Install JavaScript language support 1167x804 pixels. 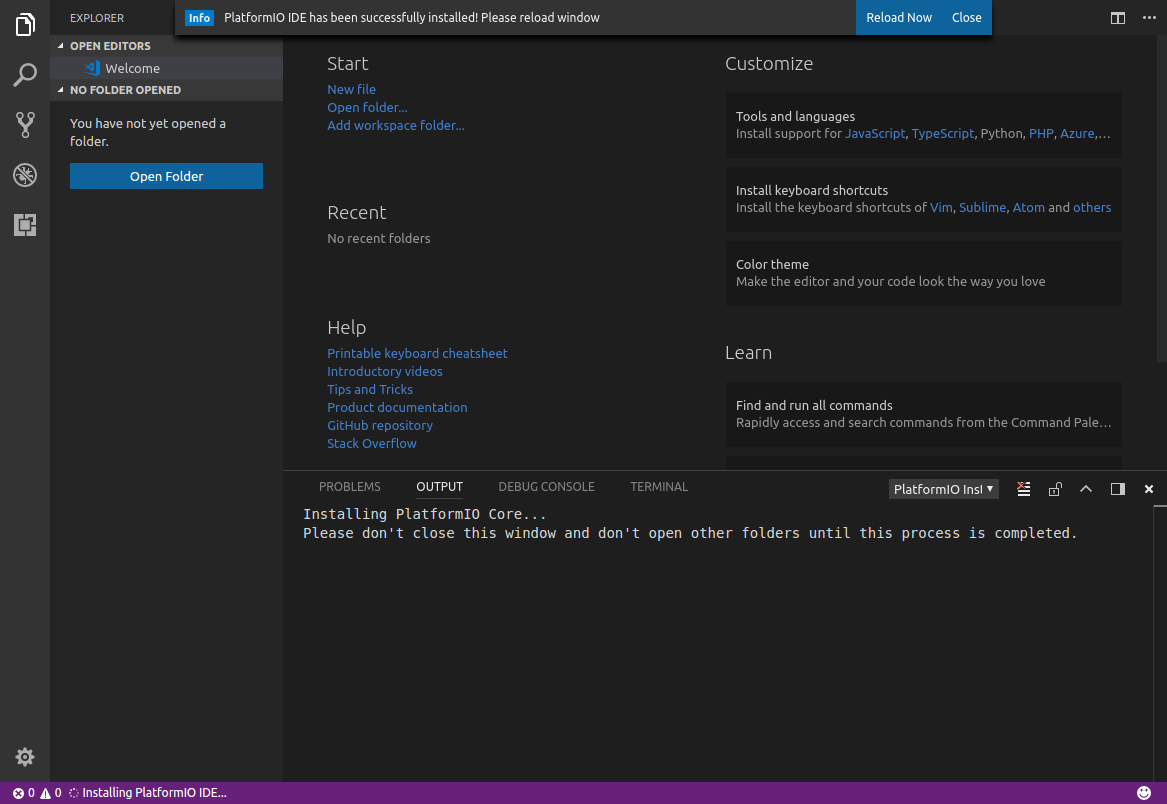point(875,133)
